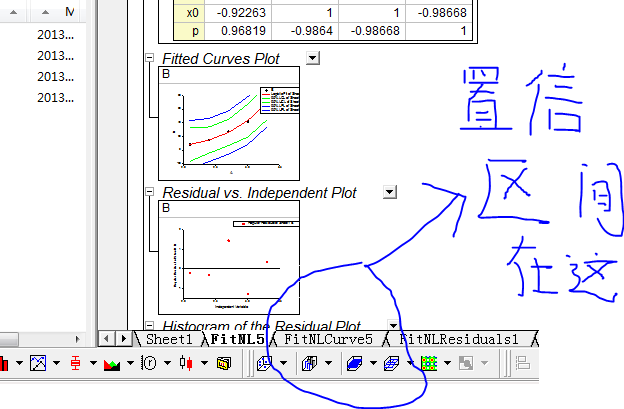Select the 3D scatter plot tool
Image resolution: width=624 pixels, height=409 pixels.
264,363
